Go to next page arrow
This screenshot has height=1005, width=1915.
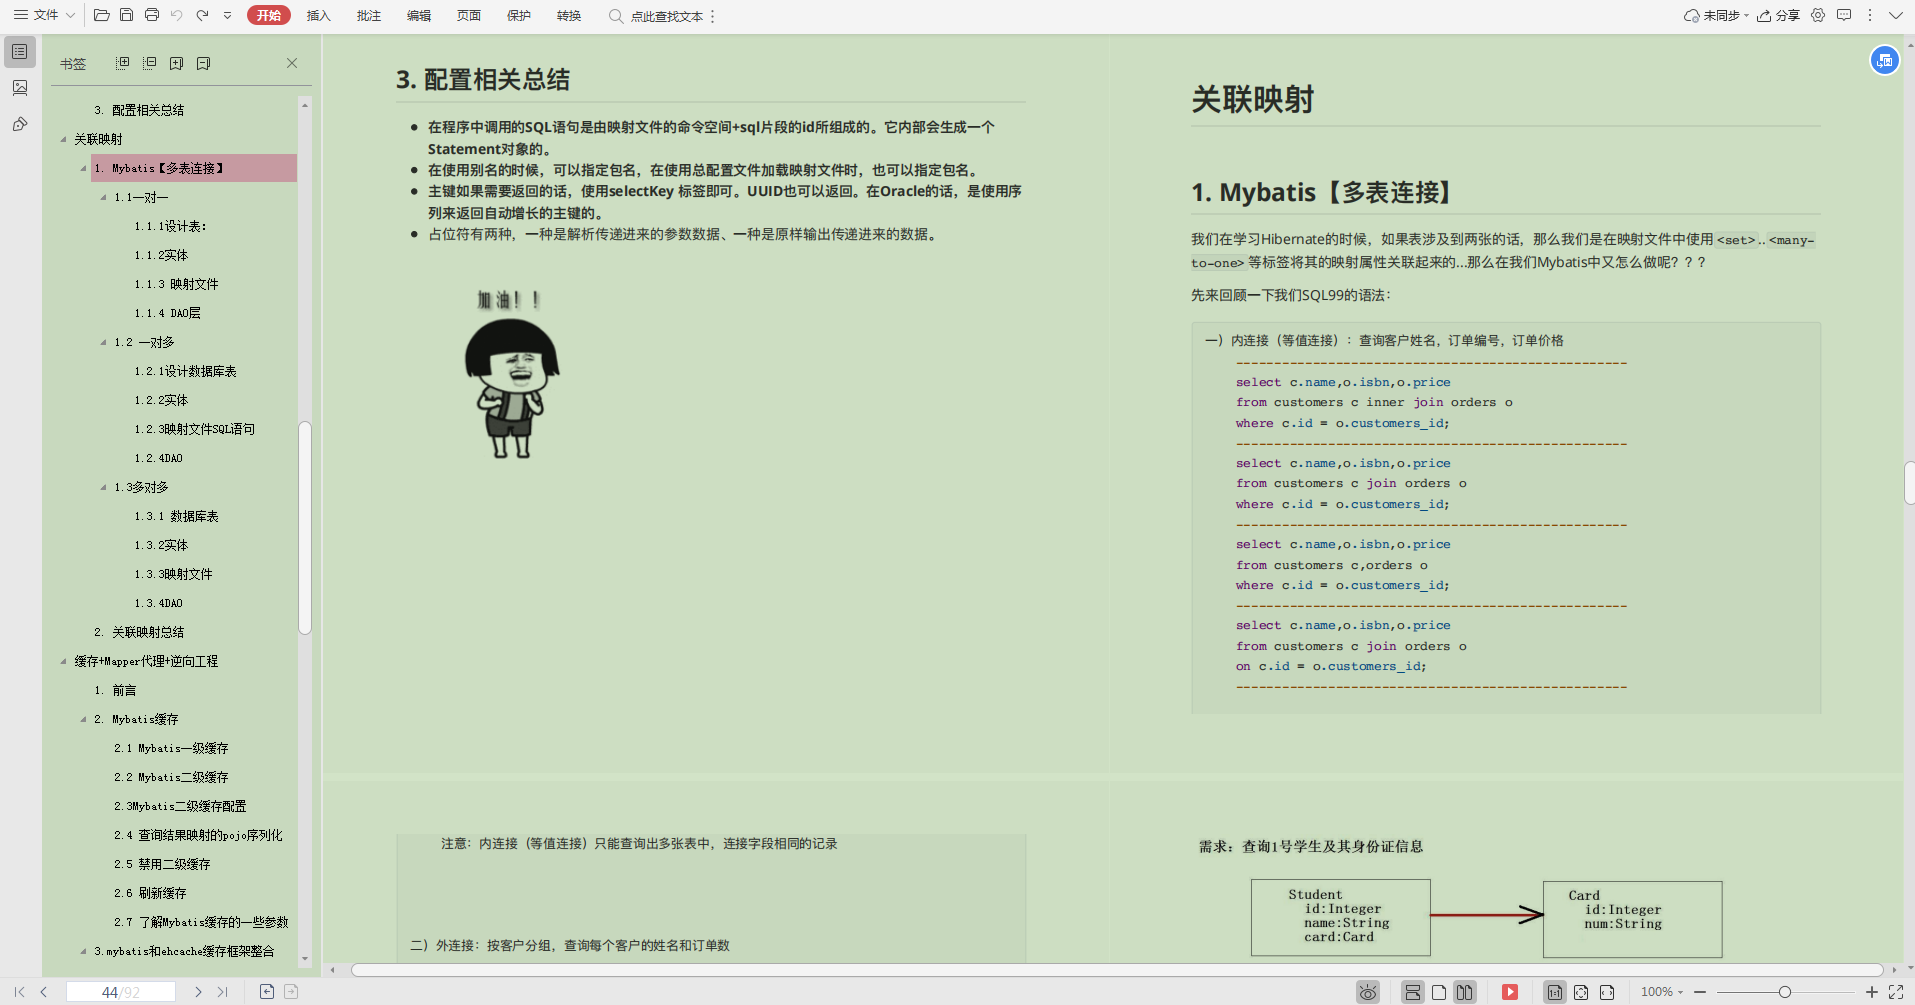pyautogui.click(x=198, y=992)
